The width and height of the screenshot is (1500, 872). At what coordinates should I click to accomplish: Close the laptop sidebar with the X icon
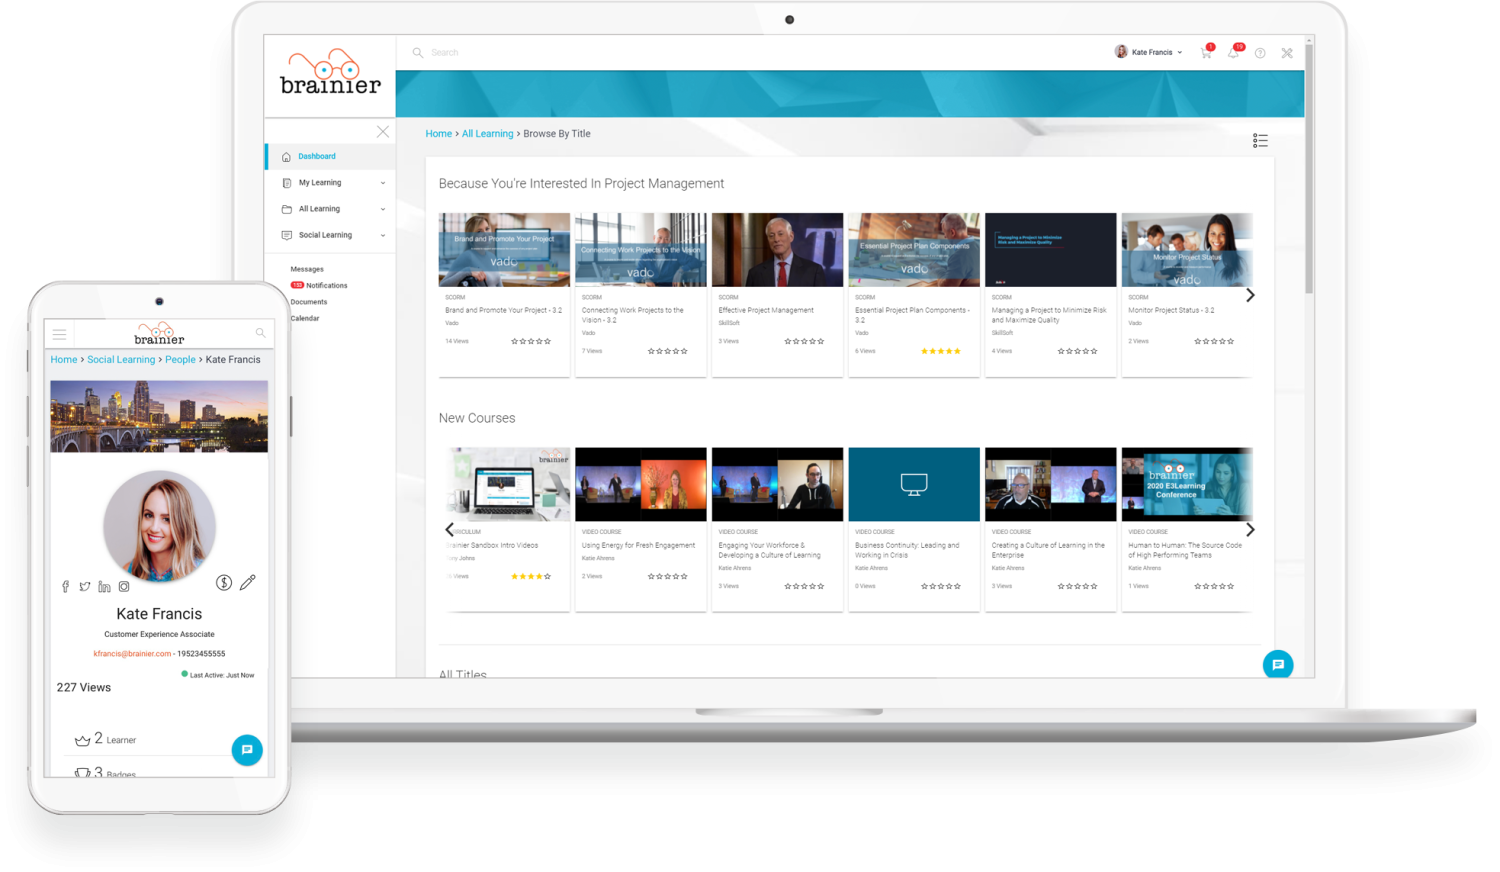coord(382,132)
